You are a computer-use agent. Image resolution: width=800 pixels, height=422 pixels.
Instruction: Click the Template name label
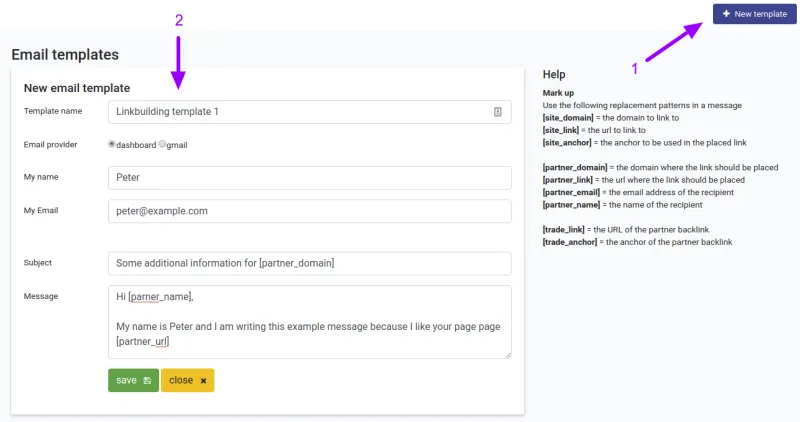(53, 111)
